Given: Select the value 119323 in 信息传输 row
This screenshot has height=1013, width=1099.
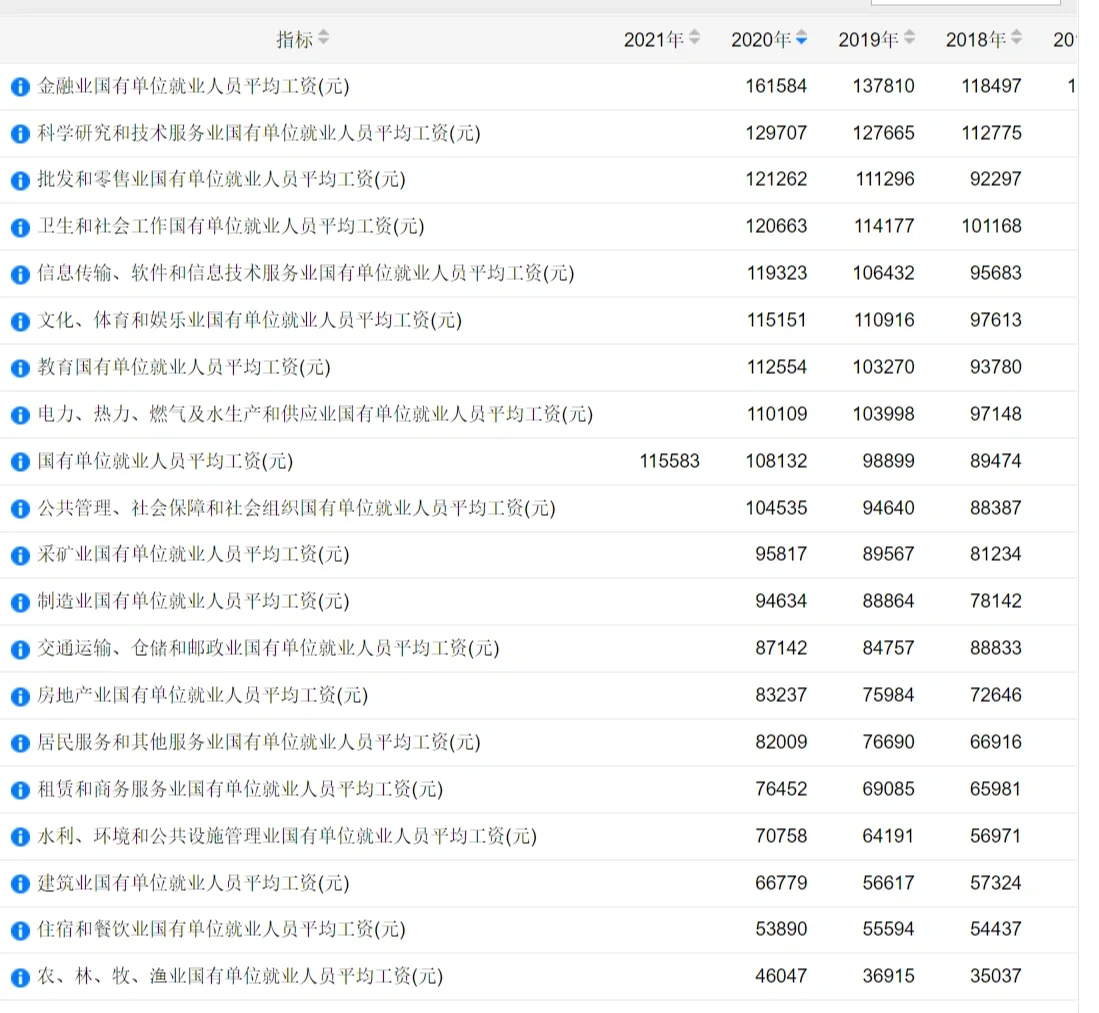Looking at the screenshot, I should click(x=777, y=273).
